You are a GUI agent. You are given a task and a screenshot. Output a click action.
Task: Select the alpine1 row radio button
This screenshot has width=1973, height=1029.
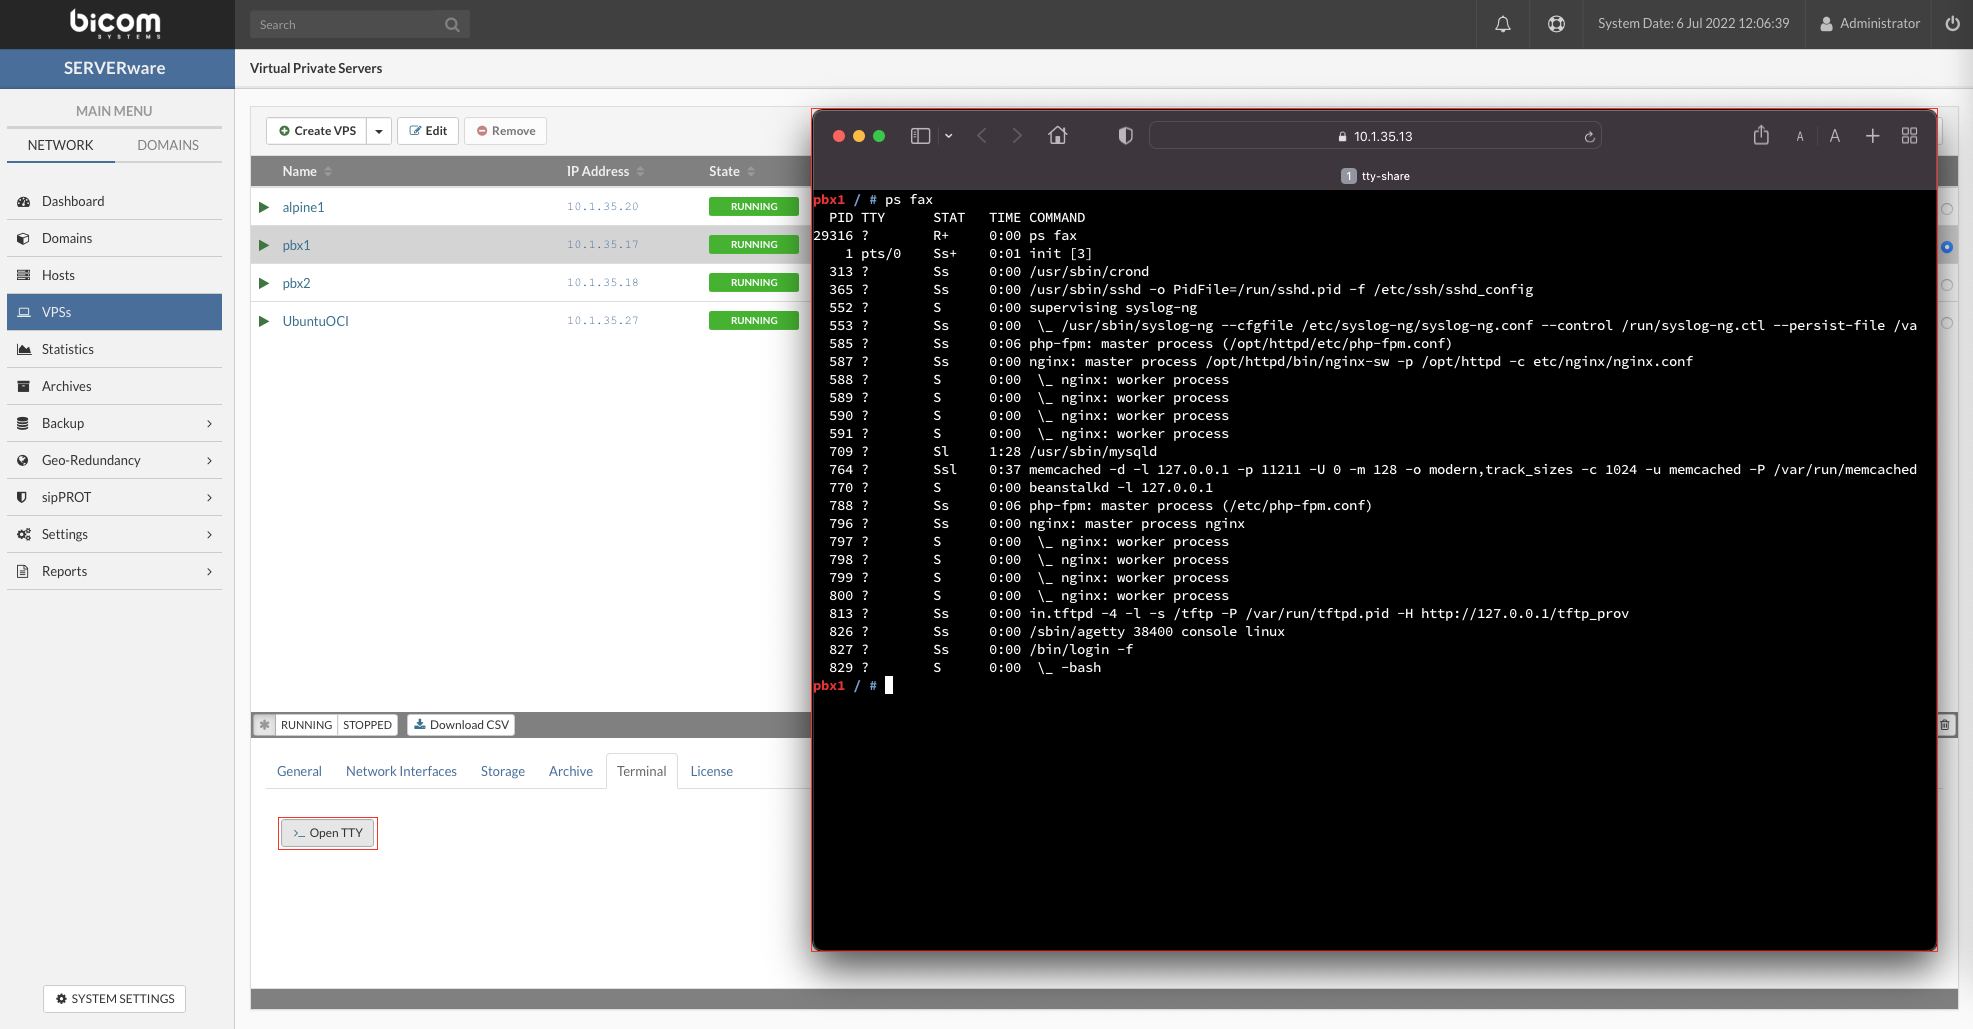pyautogui.click(x=1947, y=209)
